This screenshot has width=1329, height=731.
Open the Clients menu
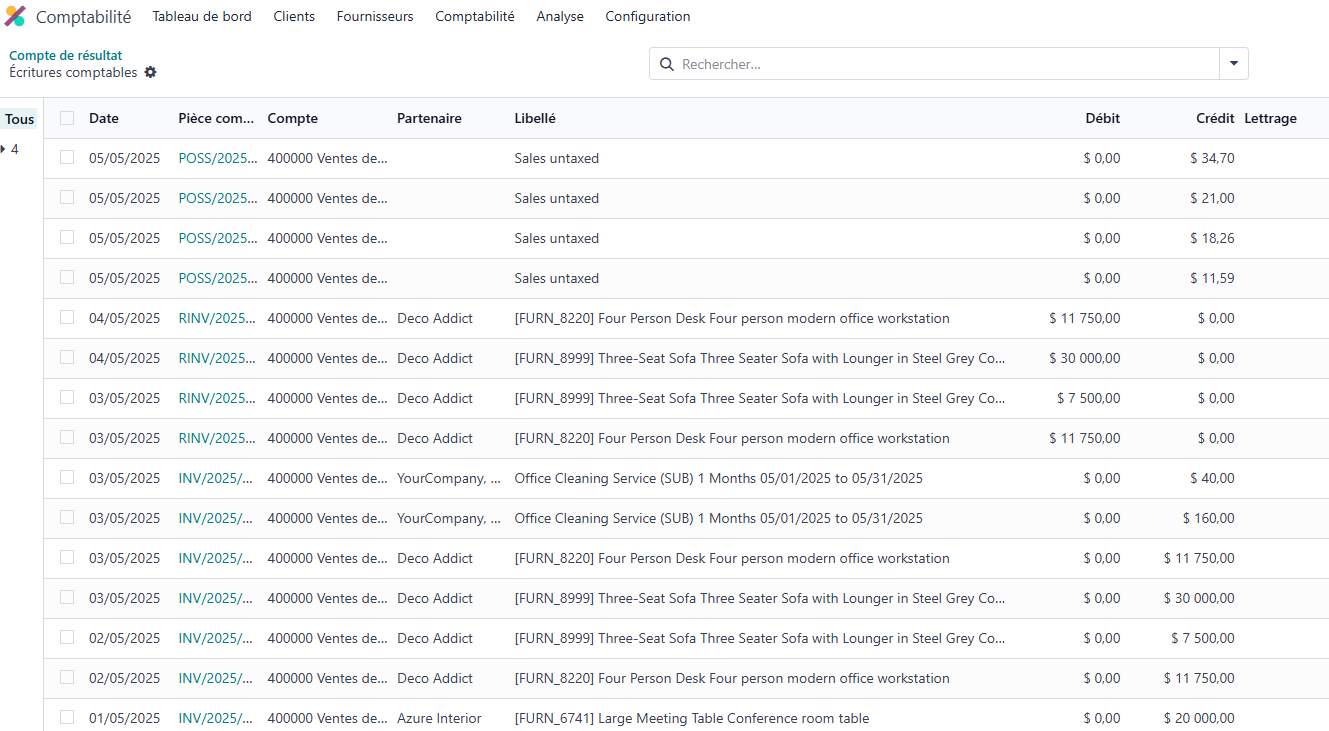294,16
